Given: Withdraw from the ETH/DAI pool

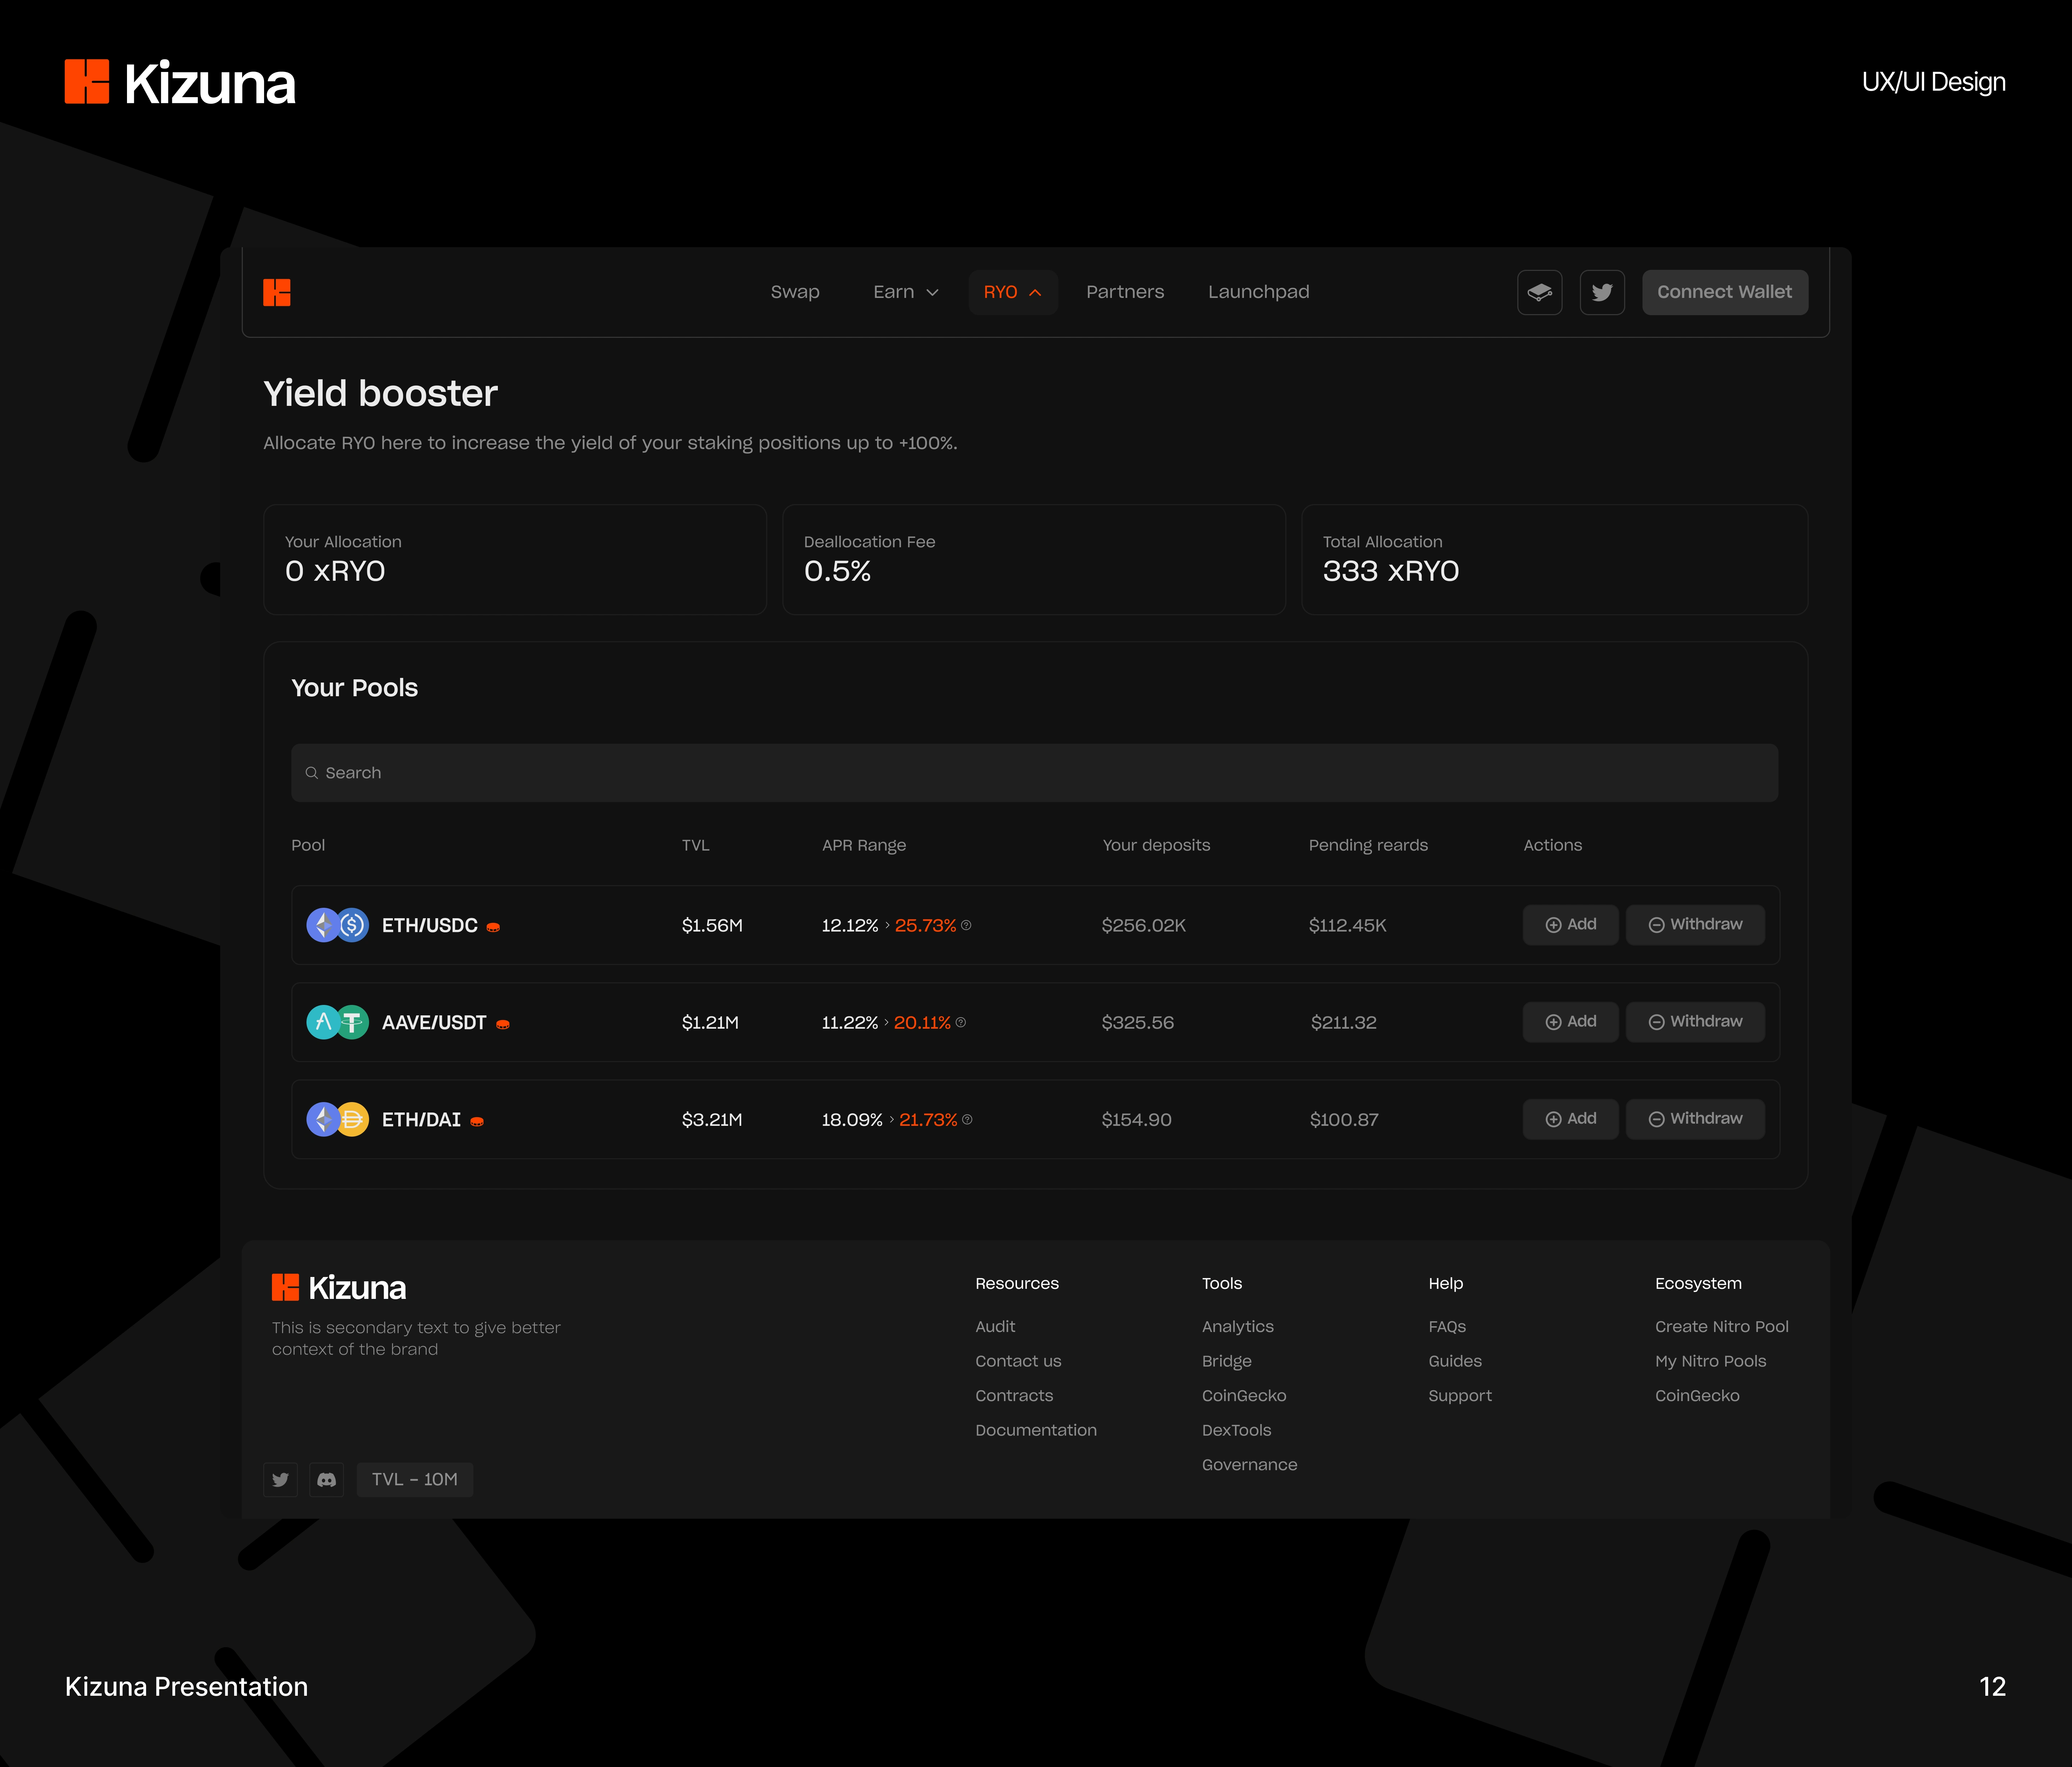Looking at the screenshot, I should pyautogui.click(x=1695, y=1119).
